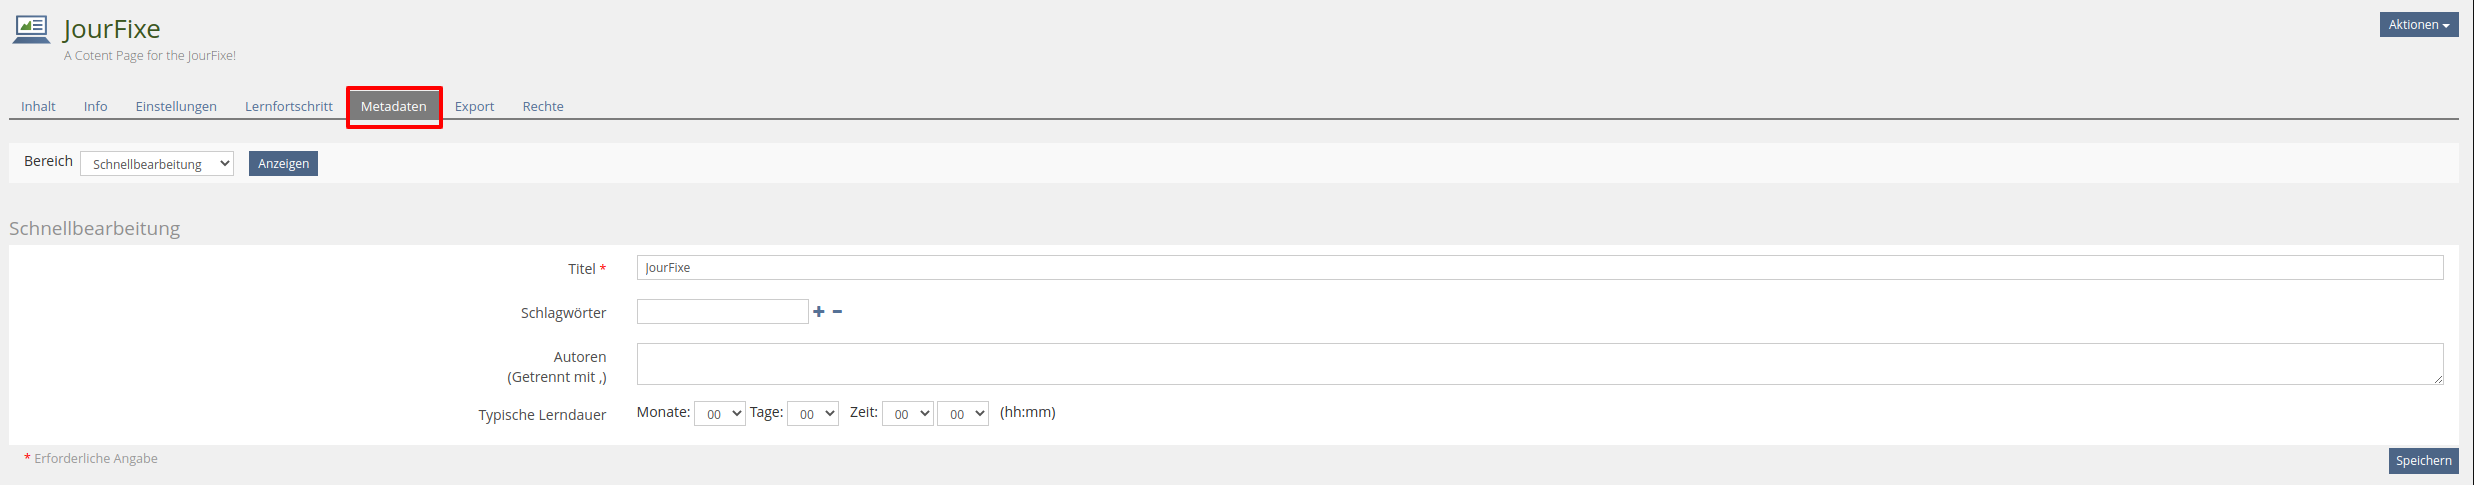Image resolution: width=2474 pixels, height=485 pixels.
Task: Go to the Einstellungen tab
Action: 176,107
